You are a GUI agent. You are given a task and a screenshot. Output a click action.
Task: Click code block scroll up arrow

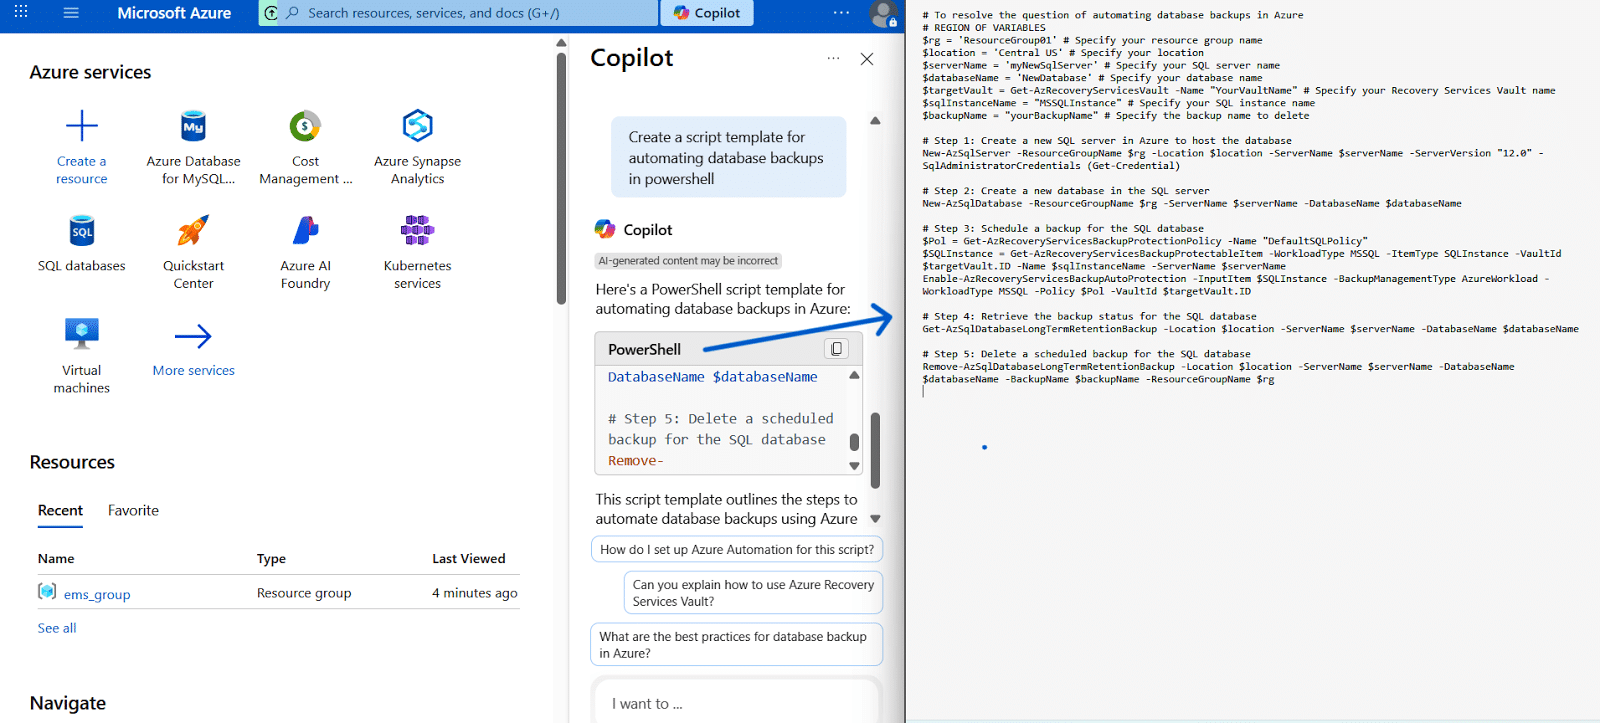(854, 375)
